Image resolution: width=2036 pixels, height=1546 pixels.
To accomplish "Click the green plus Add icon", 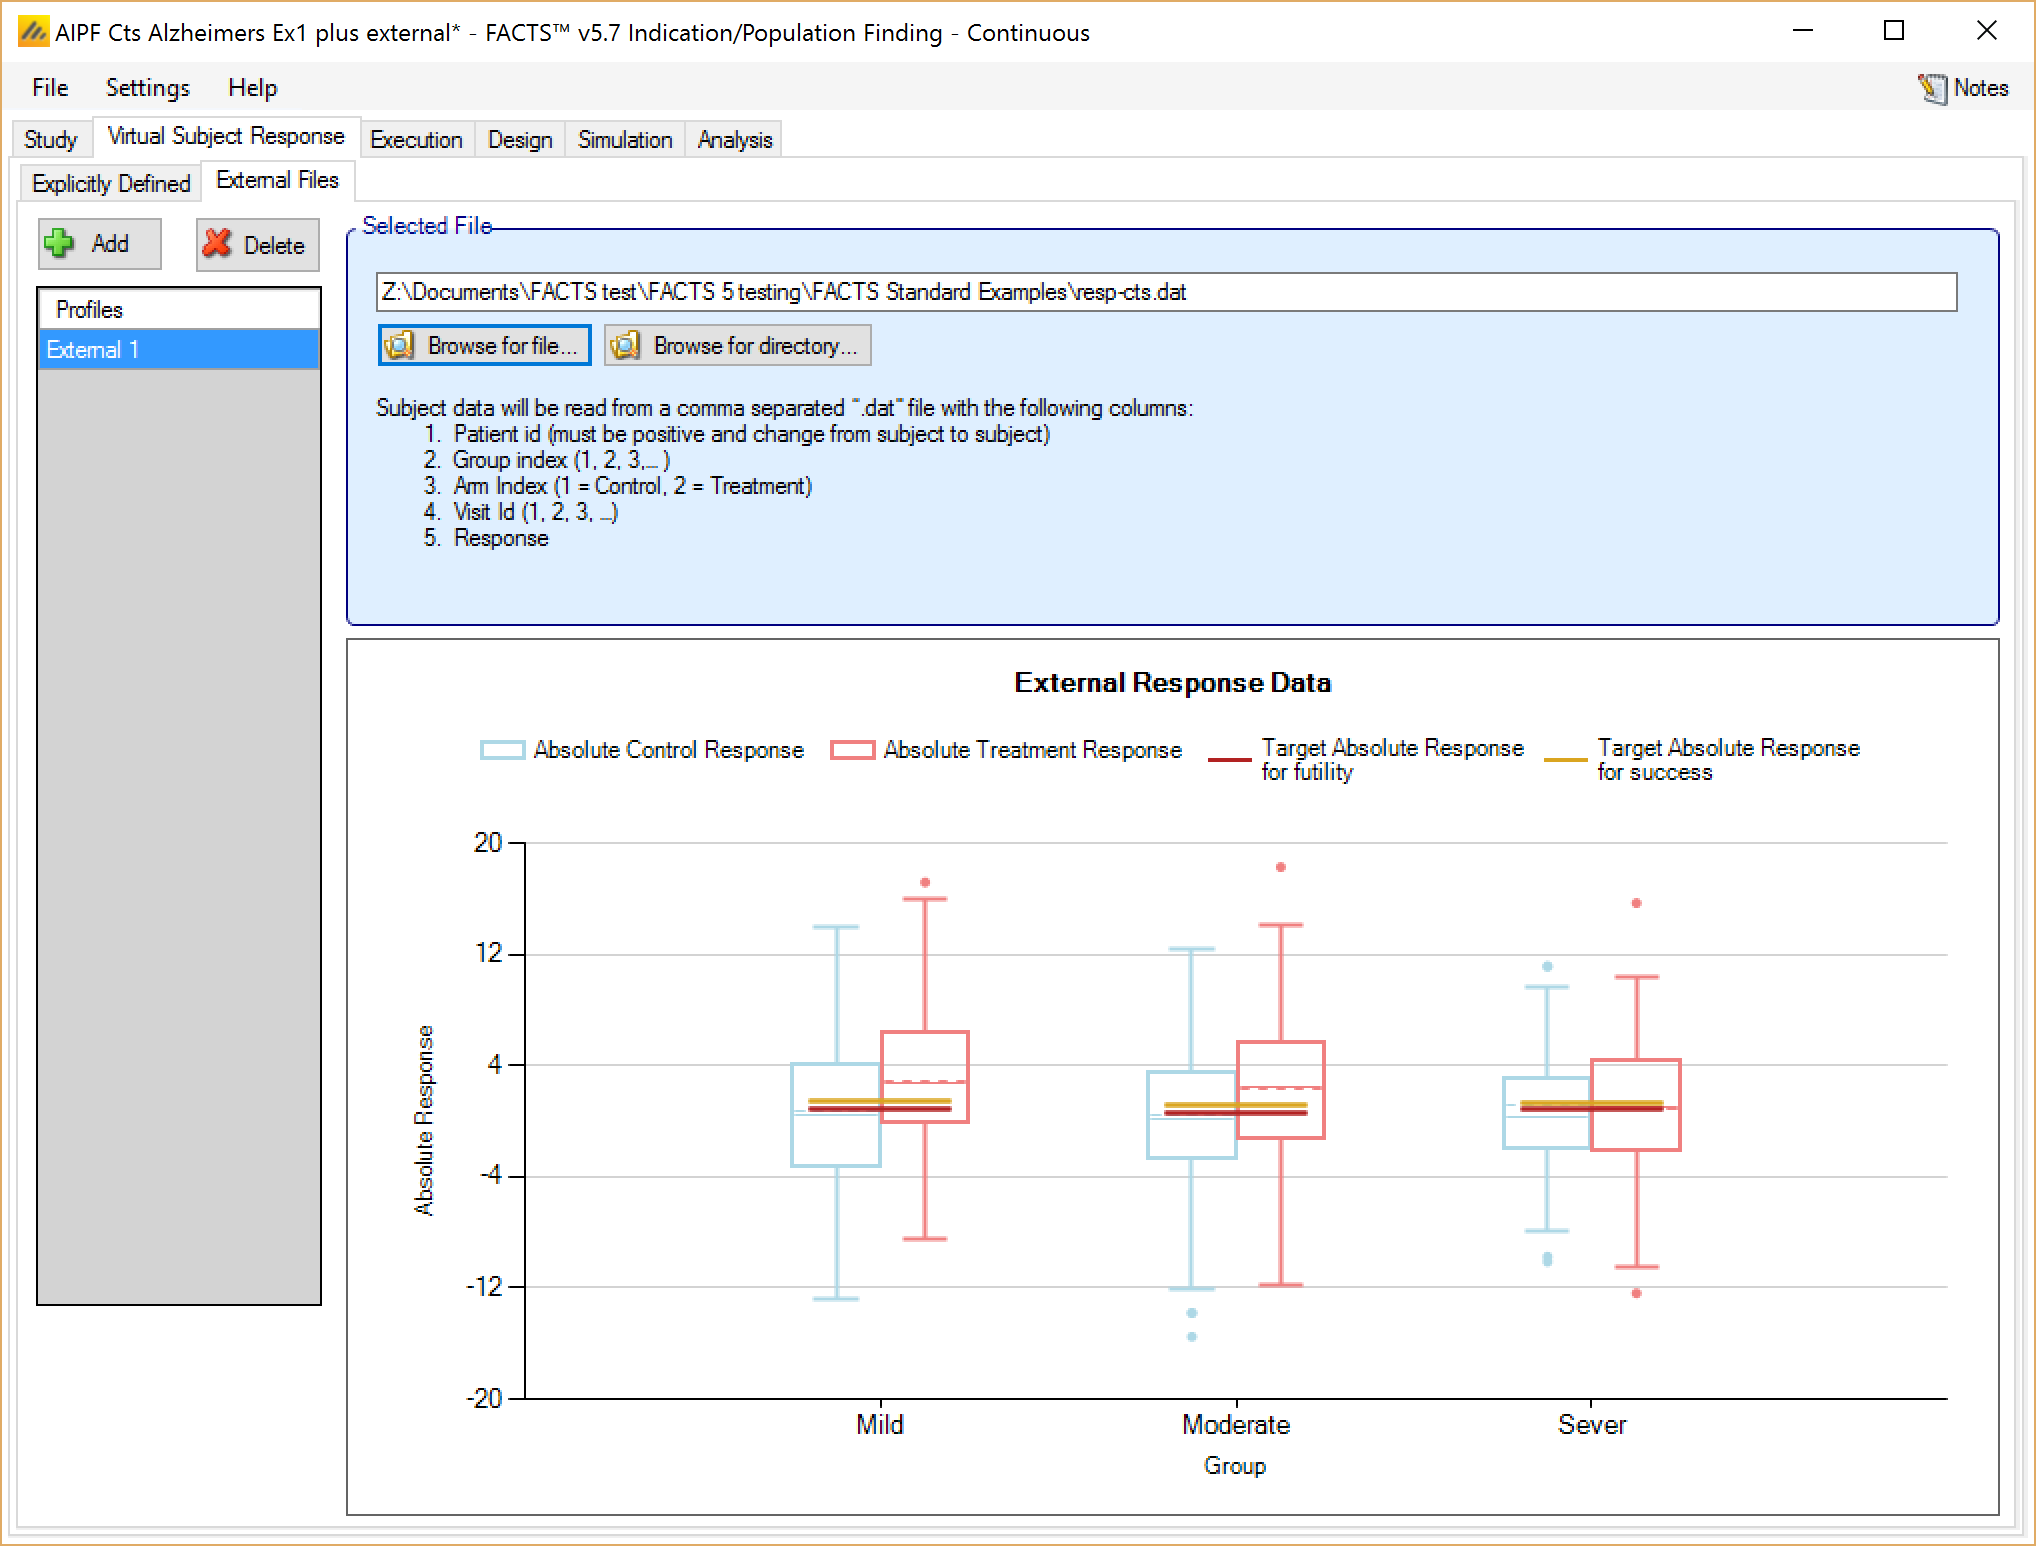I will (60, 243).
